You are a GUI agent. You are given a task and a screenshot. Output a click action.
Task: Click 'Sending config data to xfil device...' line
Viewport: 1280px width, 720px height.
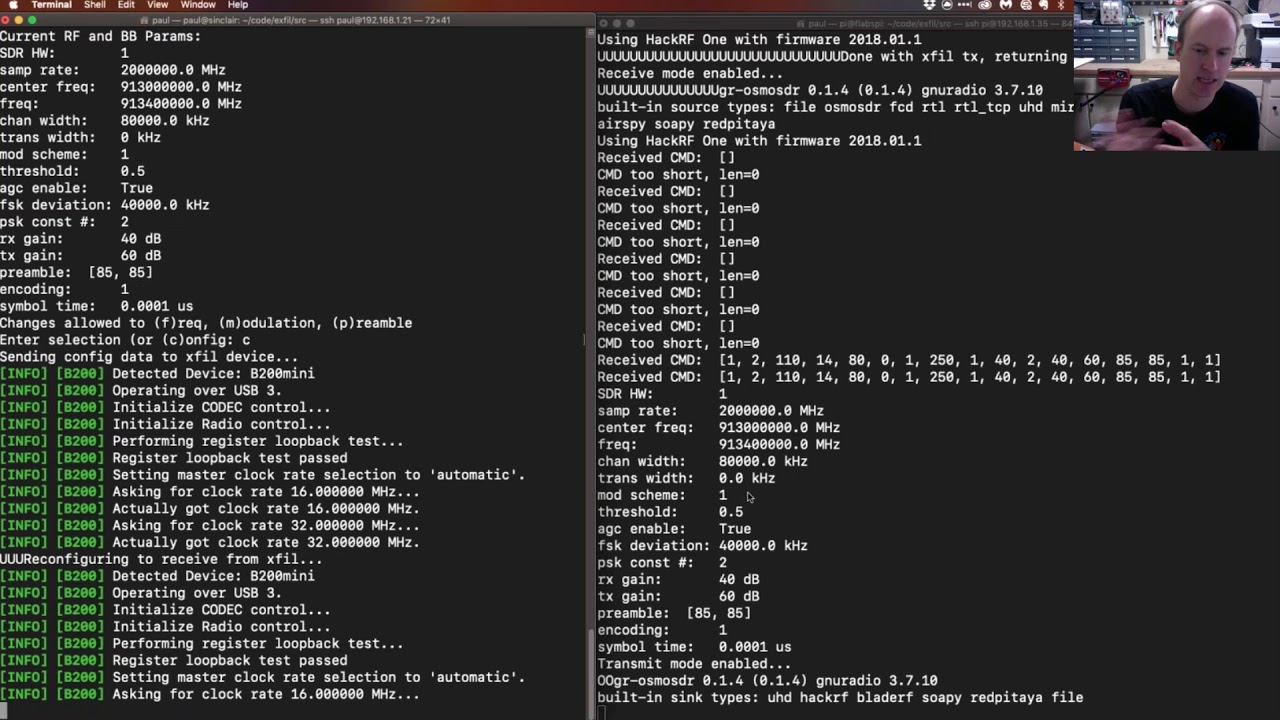[149, 357]
